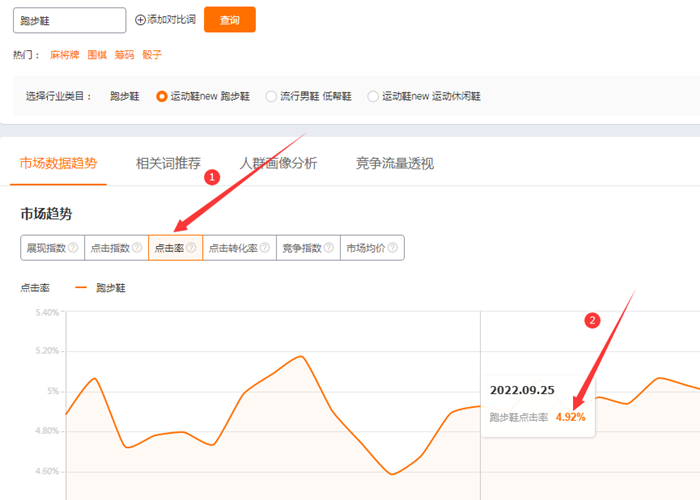Click help icon next to 点击率
Viewport: 700px width, 500px height.
click(x=190, y=248)
